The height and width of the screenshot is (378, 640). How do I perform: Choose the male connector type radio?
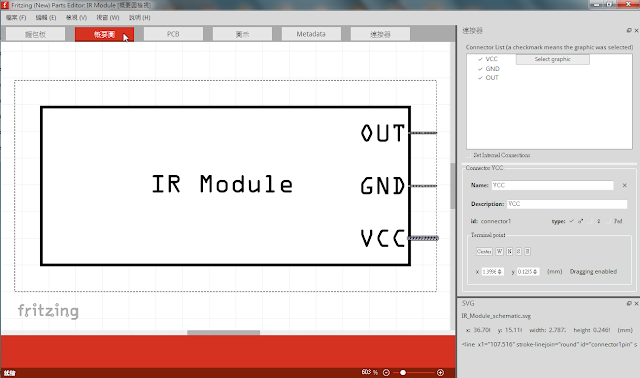pos(572,221)
